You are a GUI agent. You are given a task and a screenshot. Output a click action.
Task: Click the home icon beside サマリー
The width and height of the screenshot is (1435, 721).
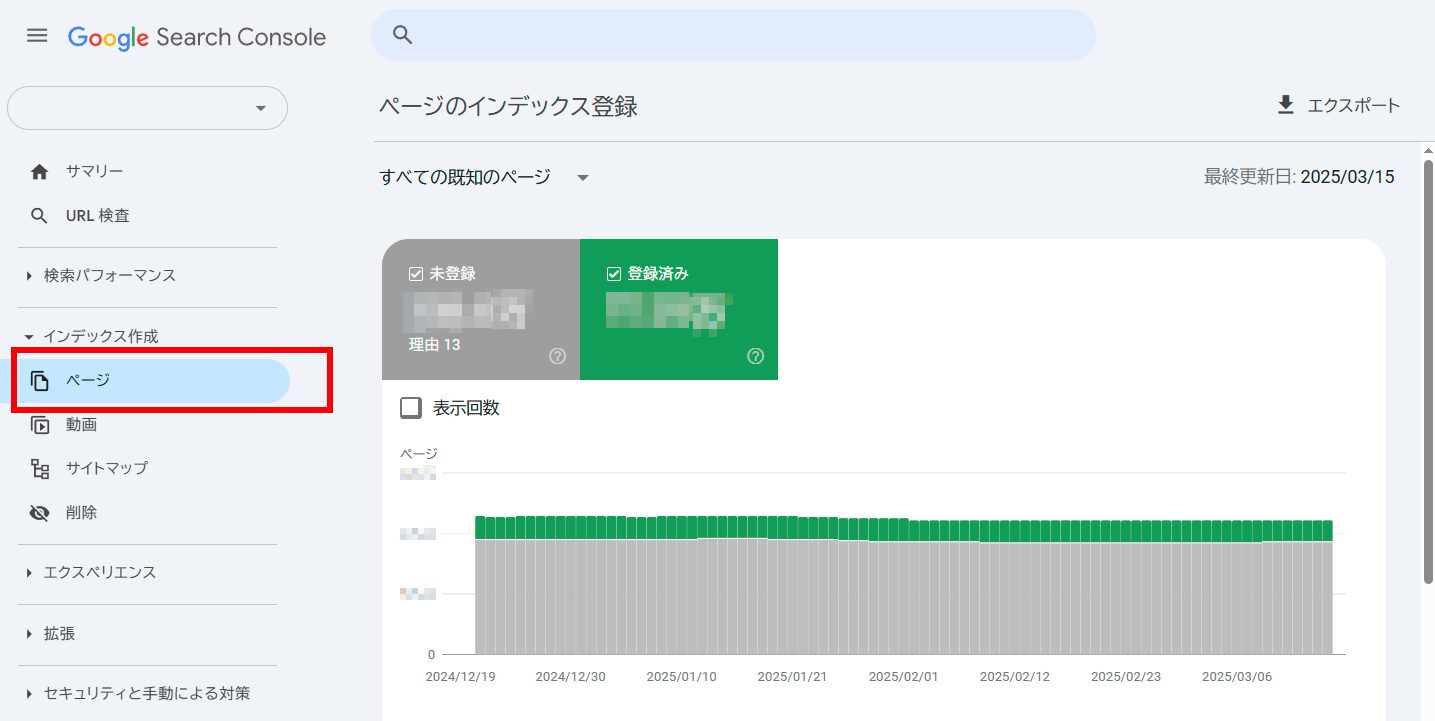[x=39, y=172]
